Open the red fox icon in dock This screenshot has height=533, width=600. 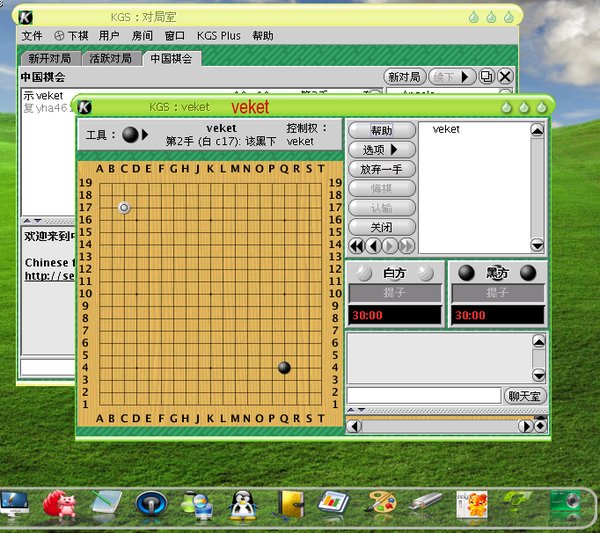[60, 505]
